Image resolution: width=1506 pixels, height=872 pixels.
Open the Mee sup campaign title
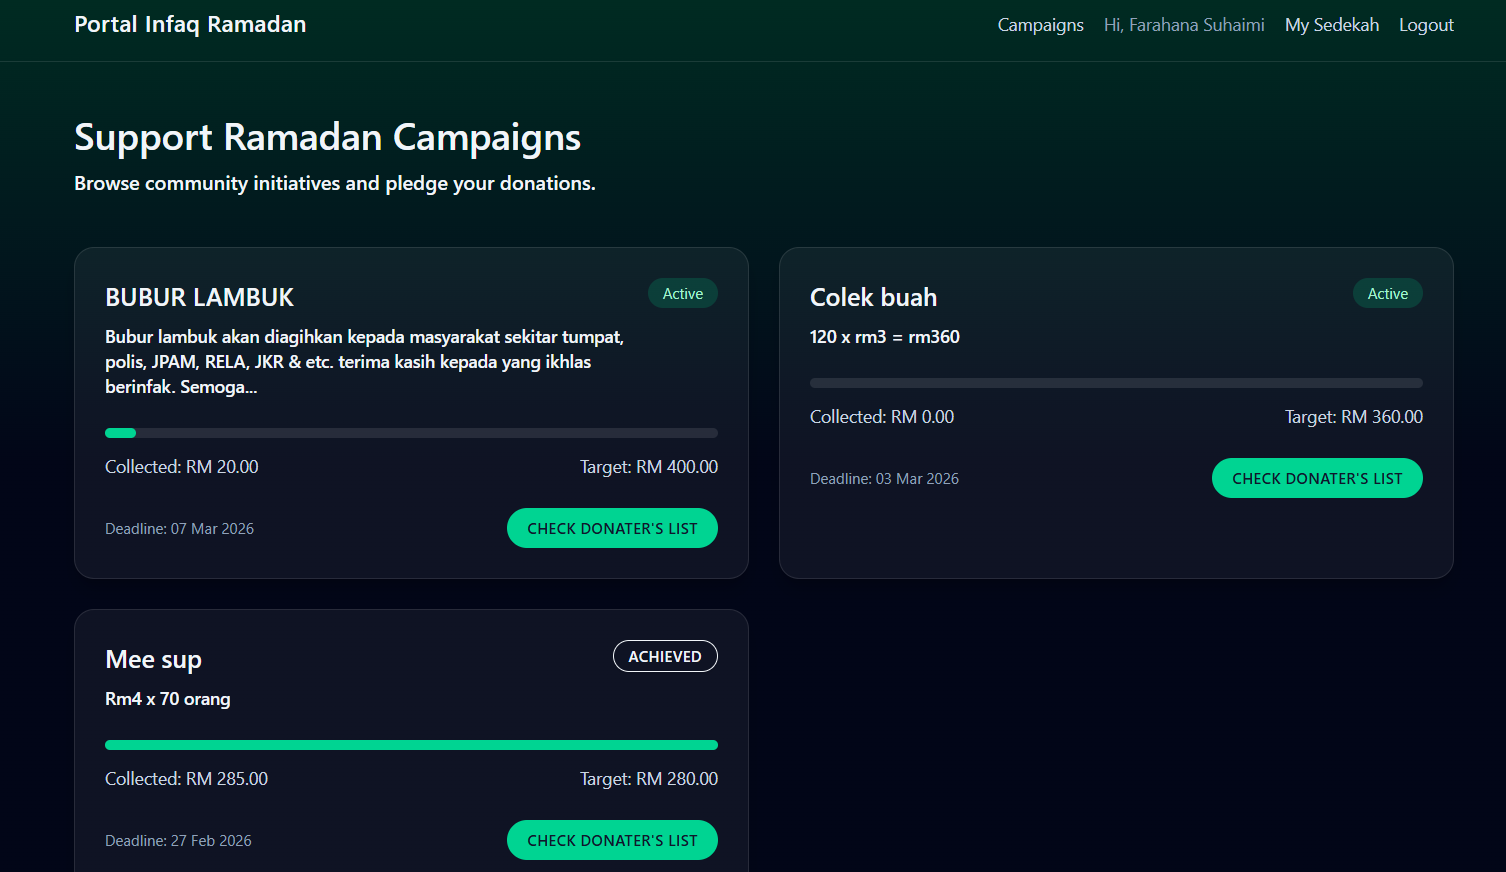153,659
